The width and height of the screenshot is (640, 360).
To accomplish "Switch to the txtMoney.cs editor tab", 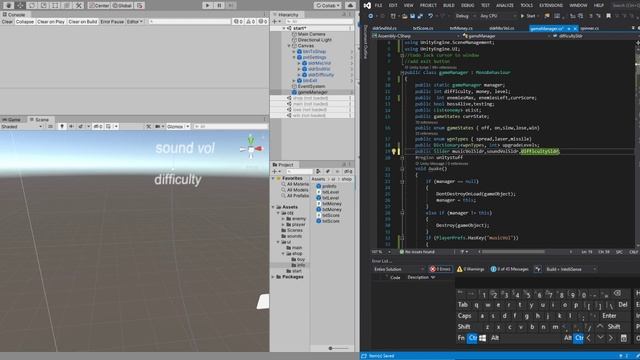I will (x=461, y=29).
